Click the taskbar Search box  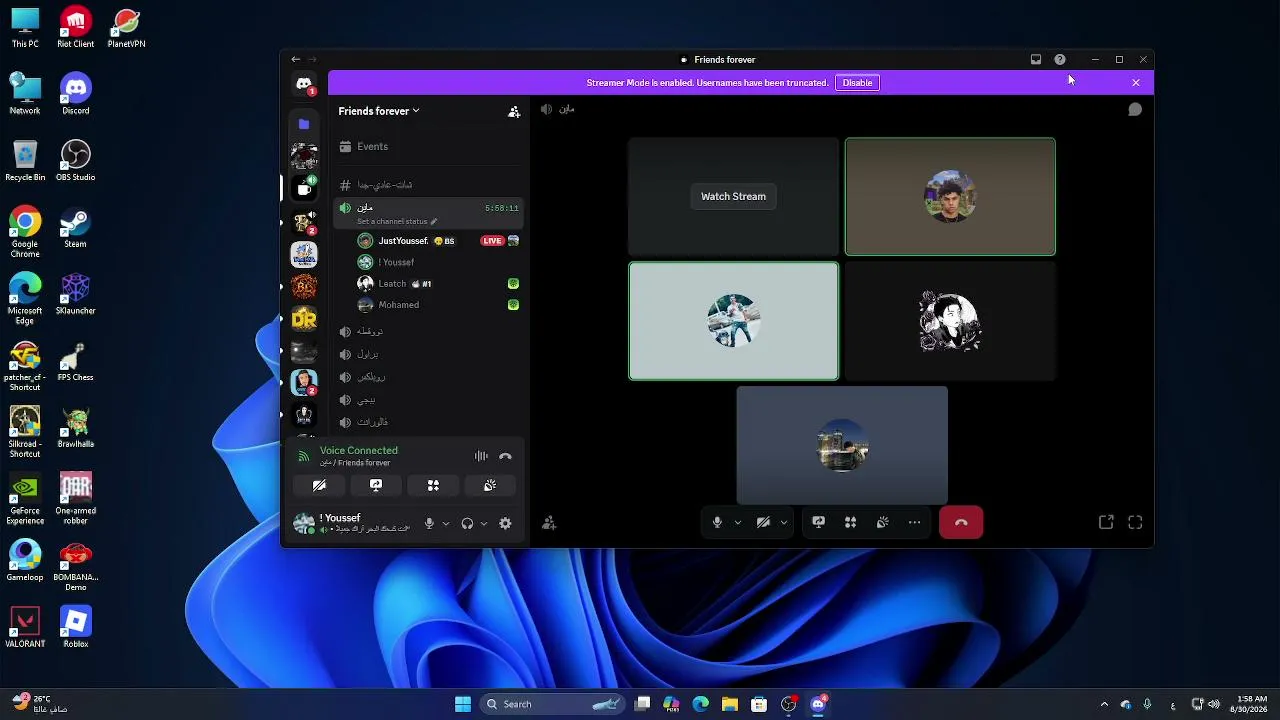pos(551,704)
